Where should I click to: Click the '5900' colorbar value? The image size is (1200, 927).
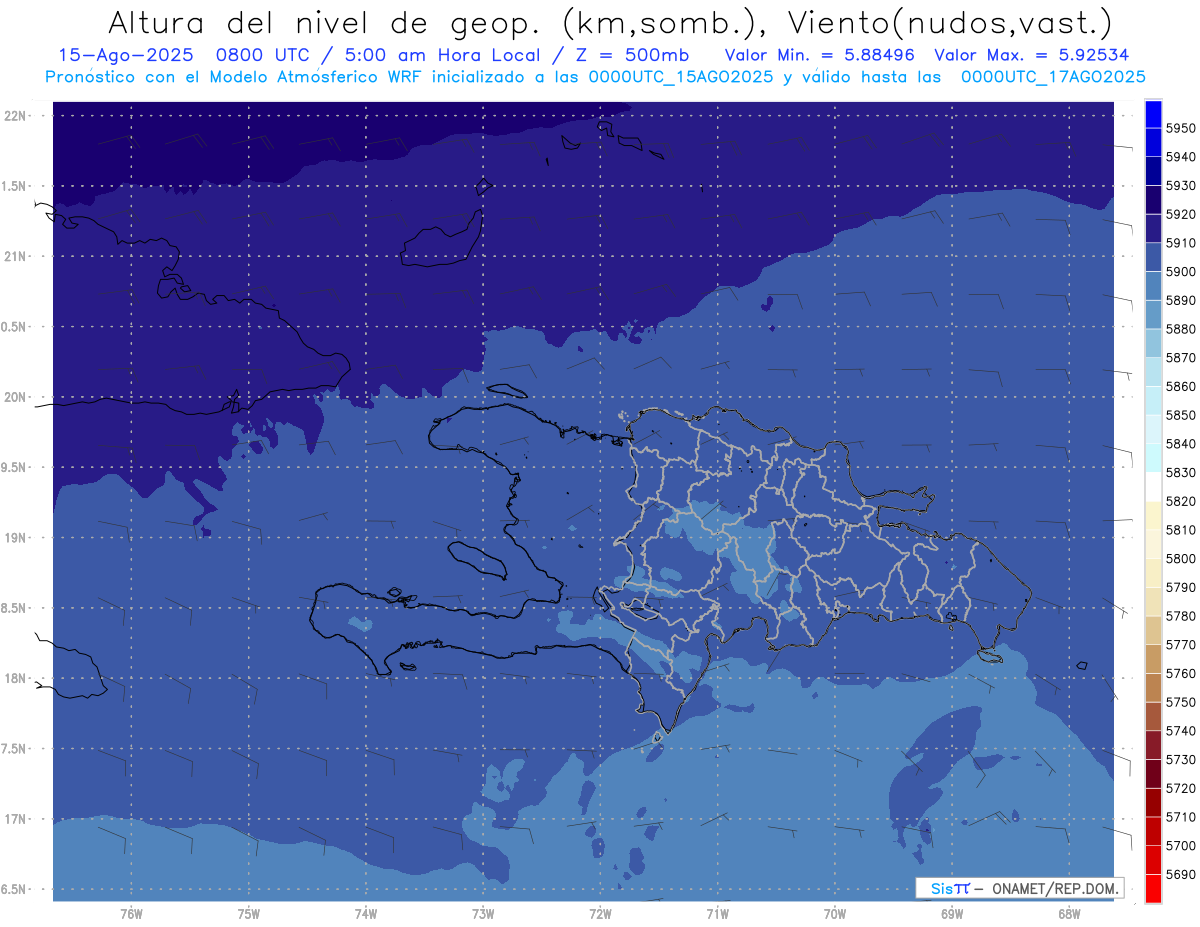[x=1180, y=272]
